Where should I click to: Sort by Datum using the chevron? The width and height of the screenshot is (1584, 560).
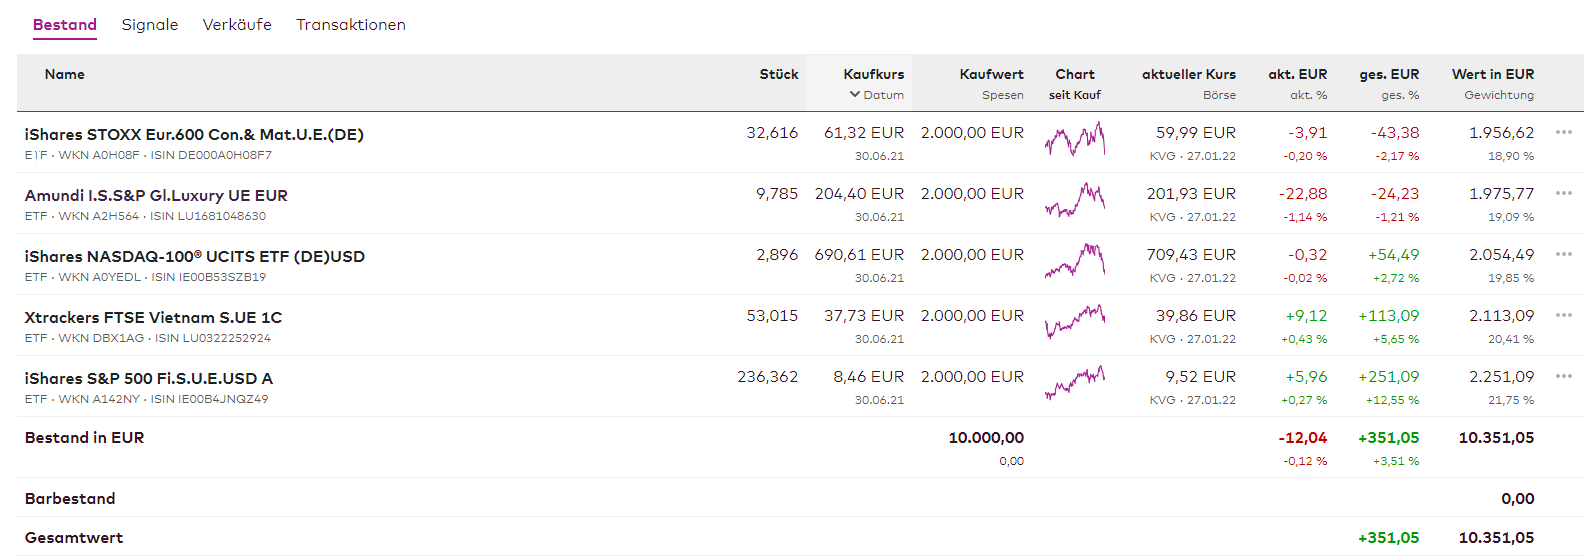pyautogui.click(x=855, y=95)
